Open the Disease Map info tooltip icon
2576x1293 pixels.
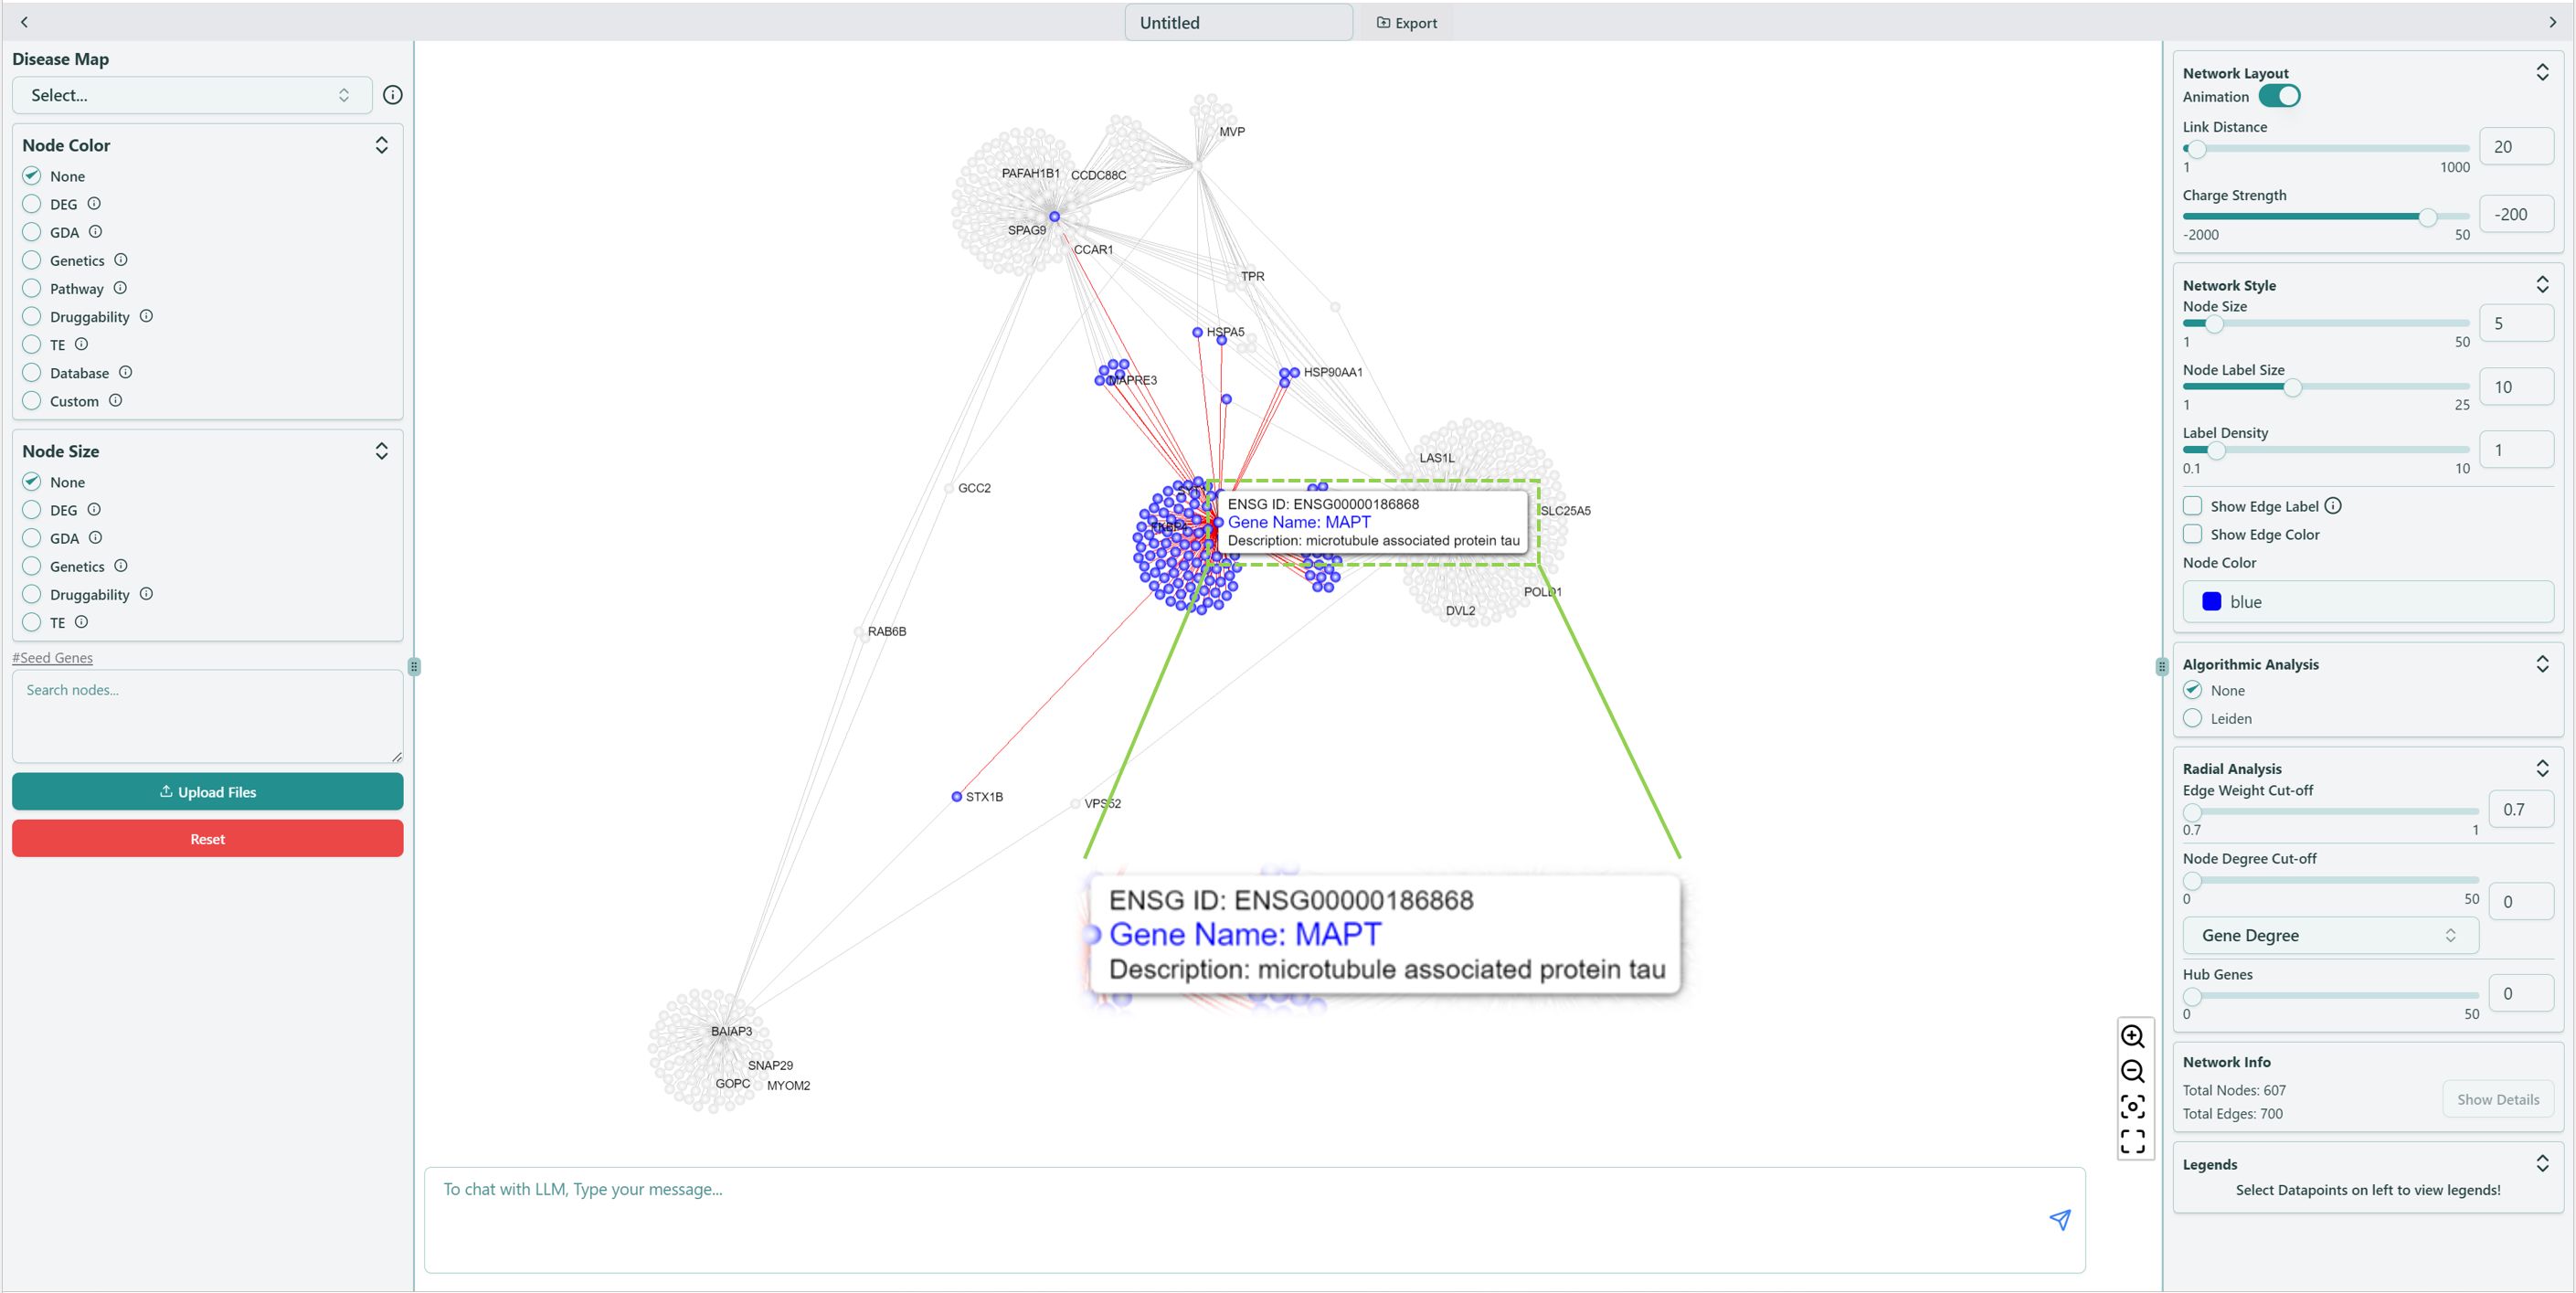[x=392, y=94]
